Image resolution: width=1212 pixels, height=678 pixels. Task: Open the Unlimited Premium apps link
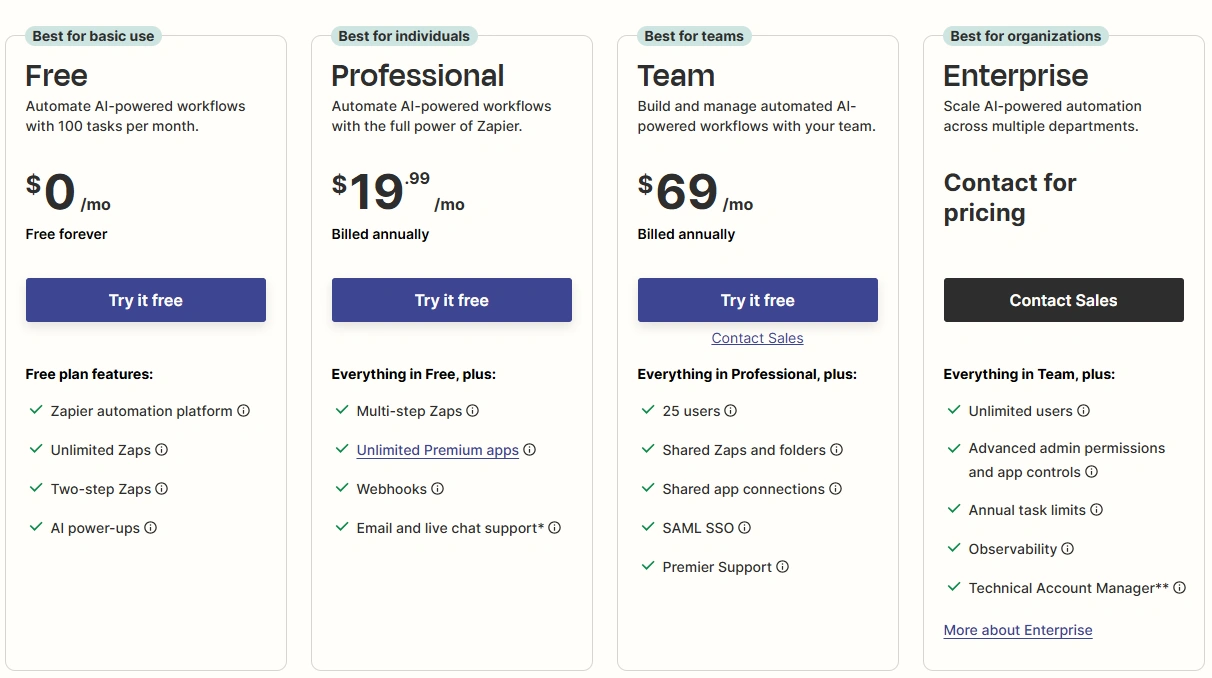pos(438,450)
